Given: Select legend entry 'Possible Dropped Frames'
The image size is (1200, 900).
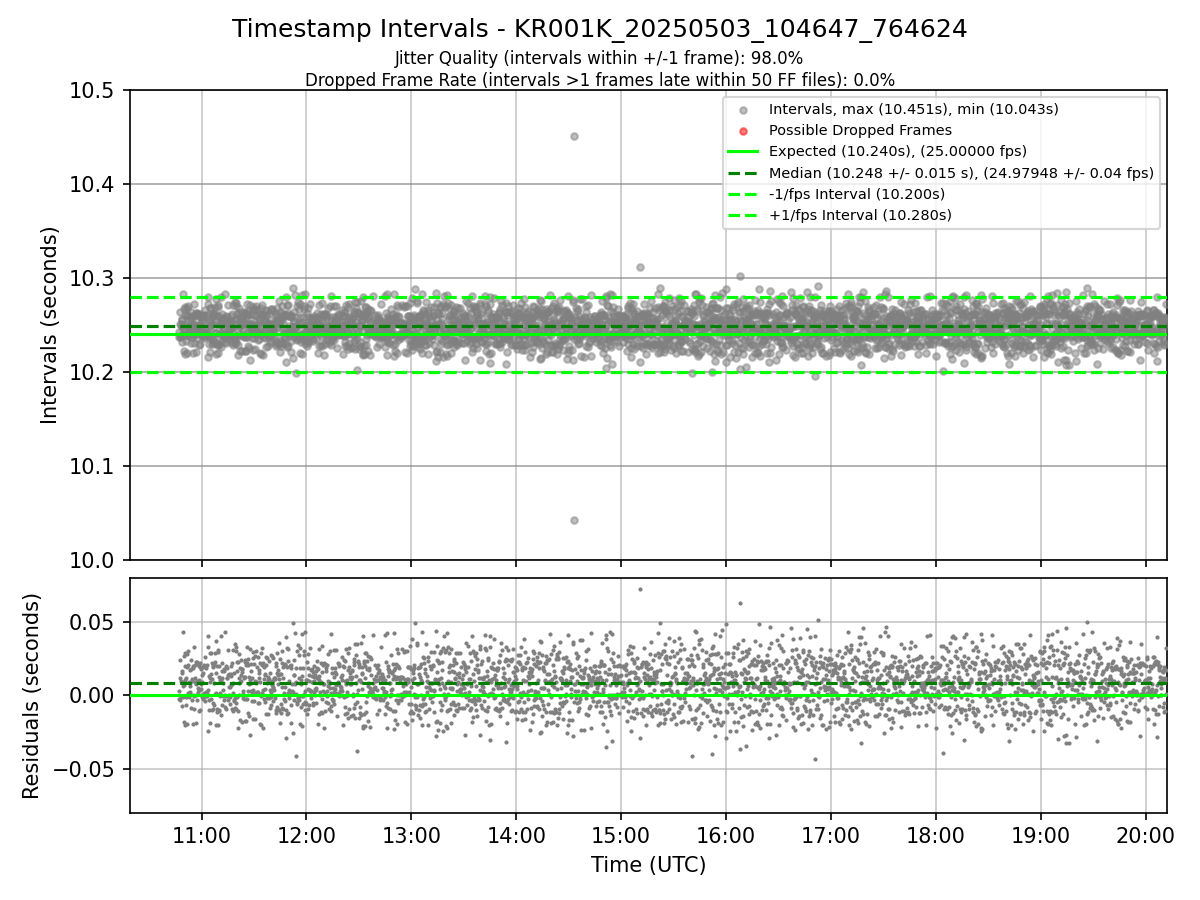Looking at the screenshot, I should pos(860,130).
